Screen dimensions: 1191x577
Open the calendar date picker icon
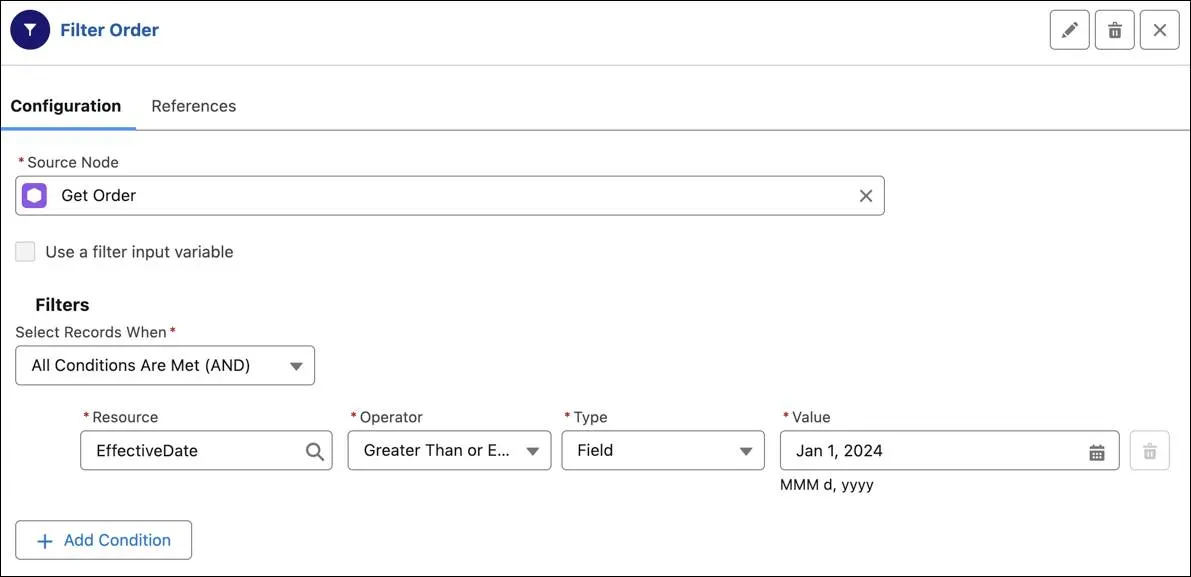pos(1097,452)
